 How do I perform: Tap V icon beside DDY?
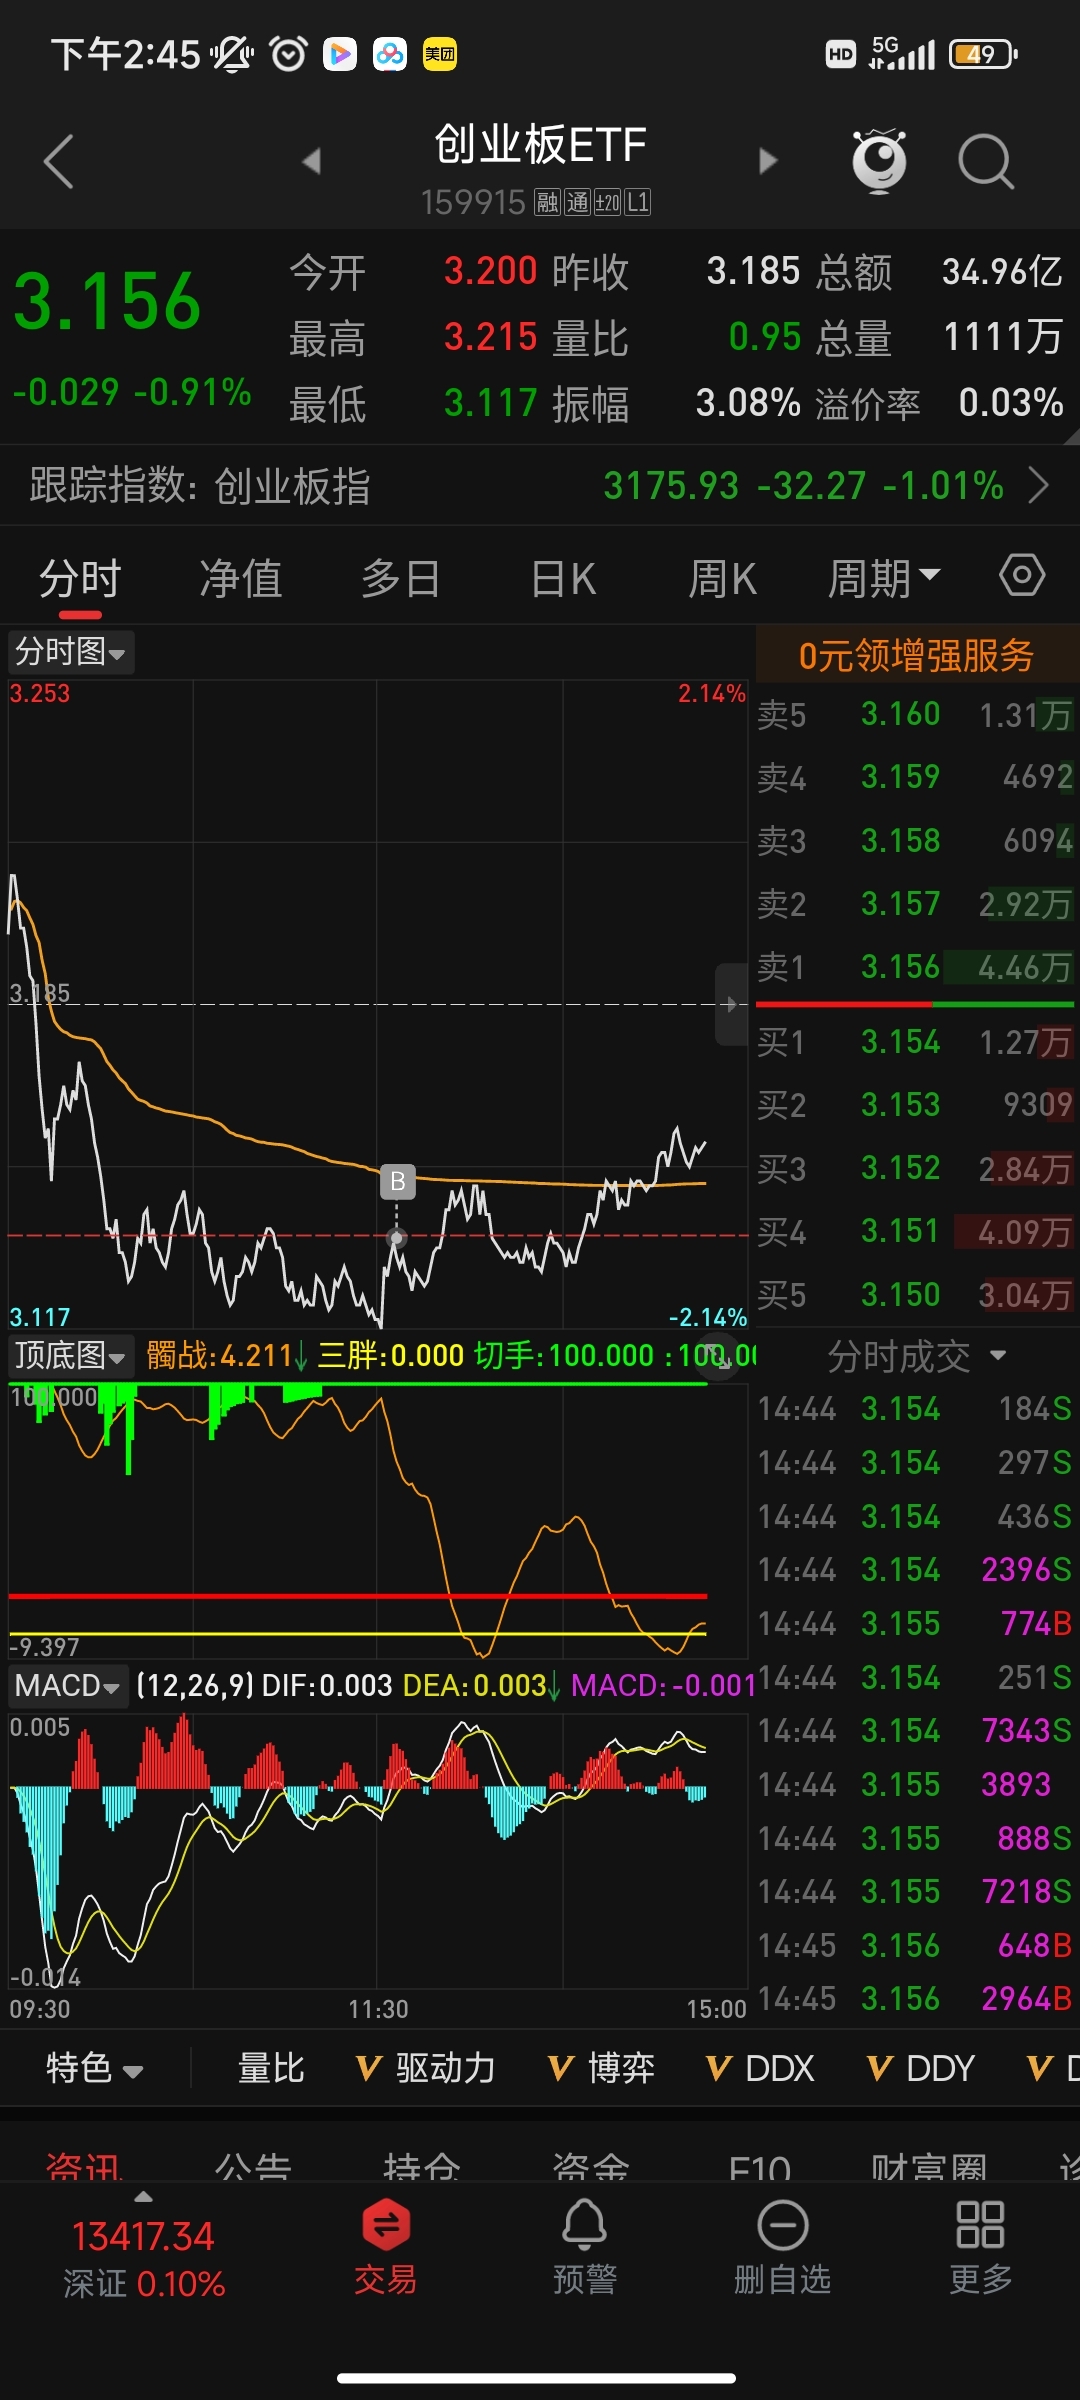879,2068
